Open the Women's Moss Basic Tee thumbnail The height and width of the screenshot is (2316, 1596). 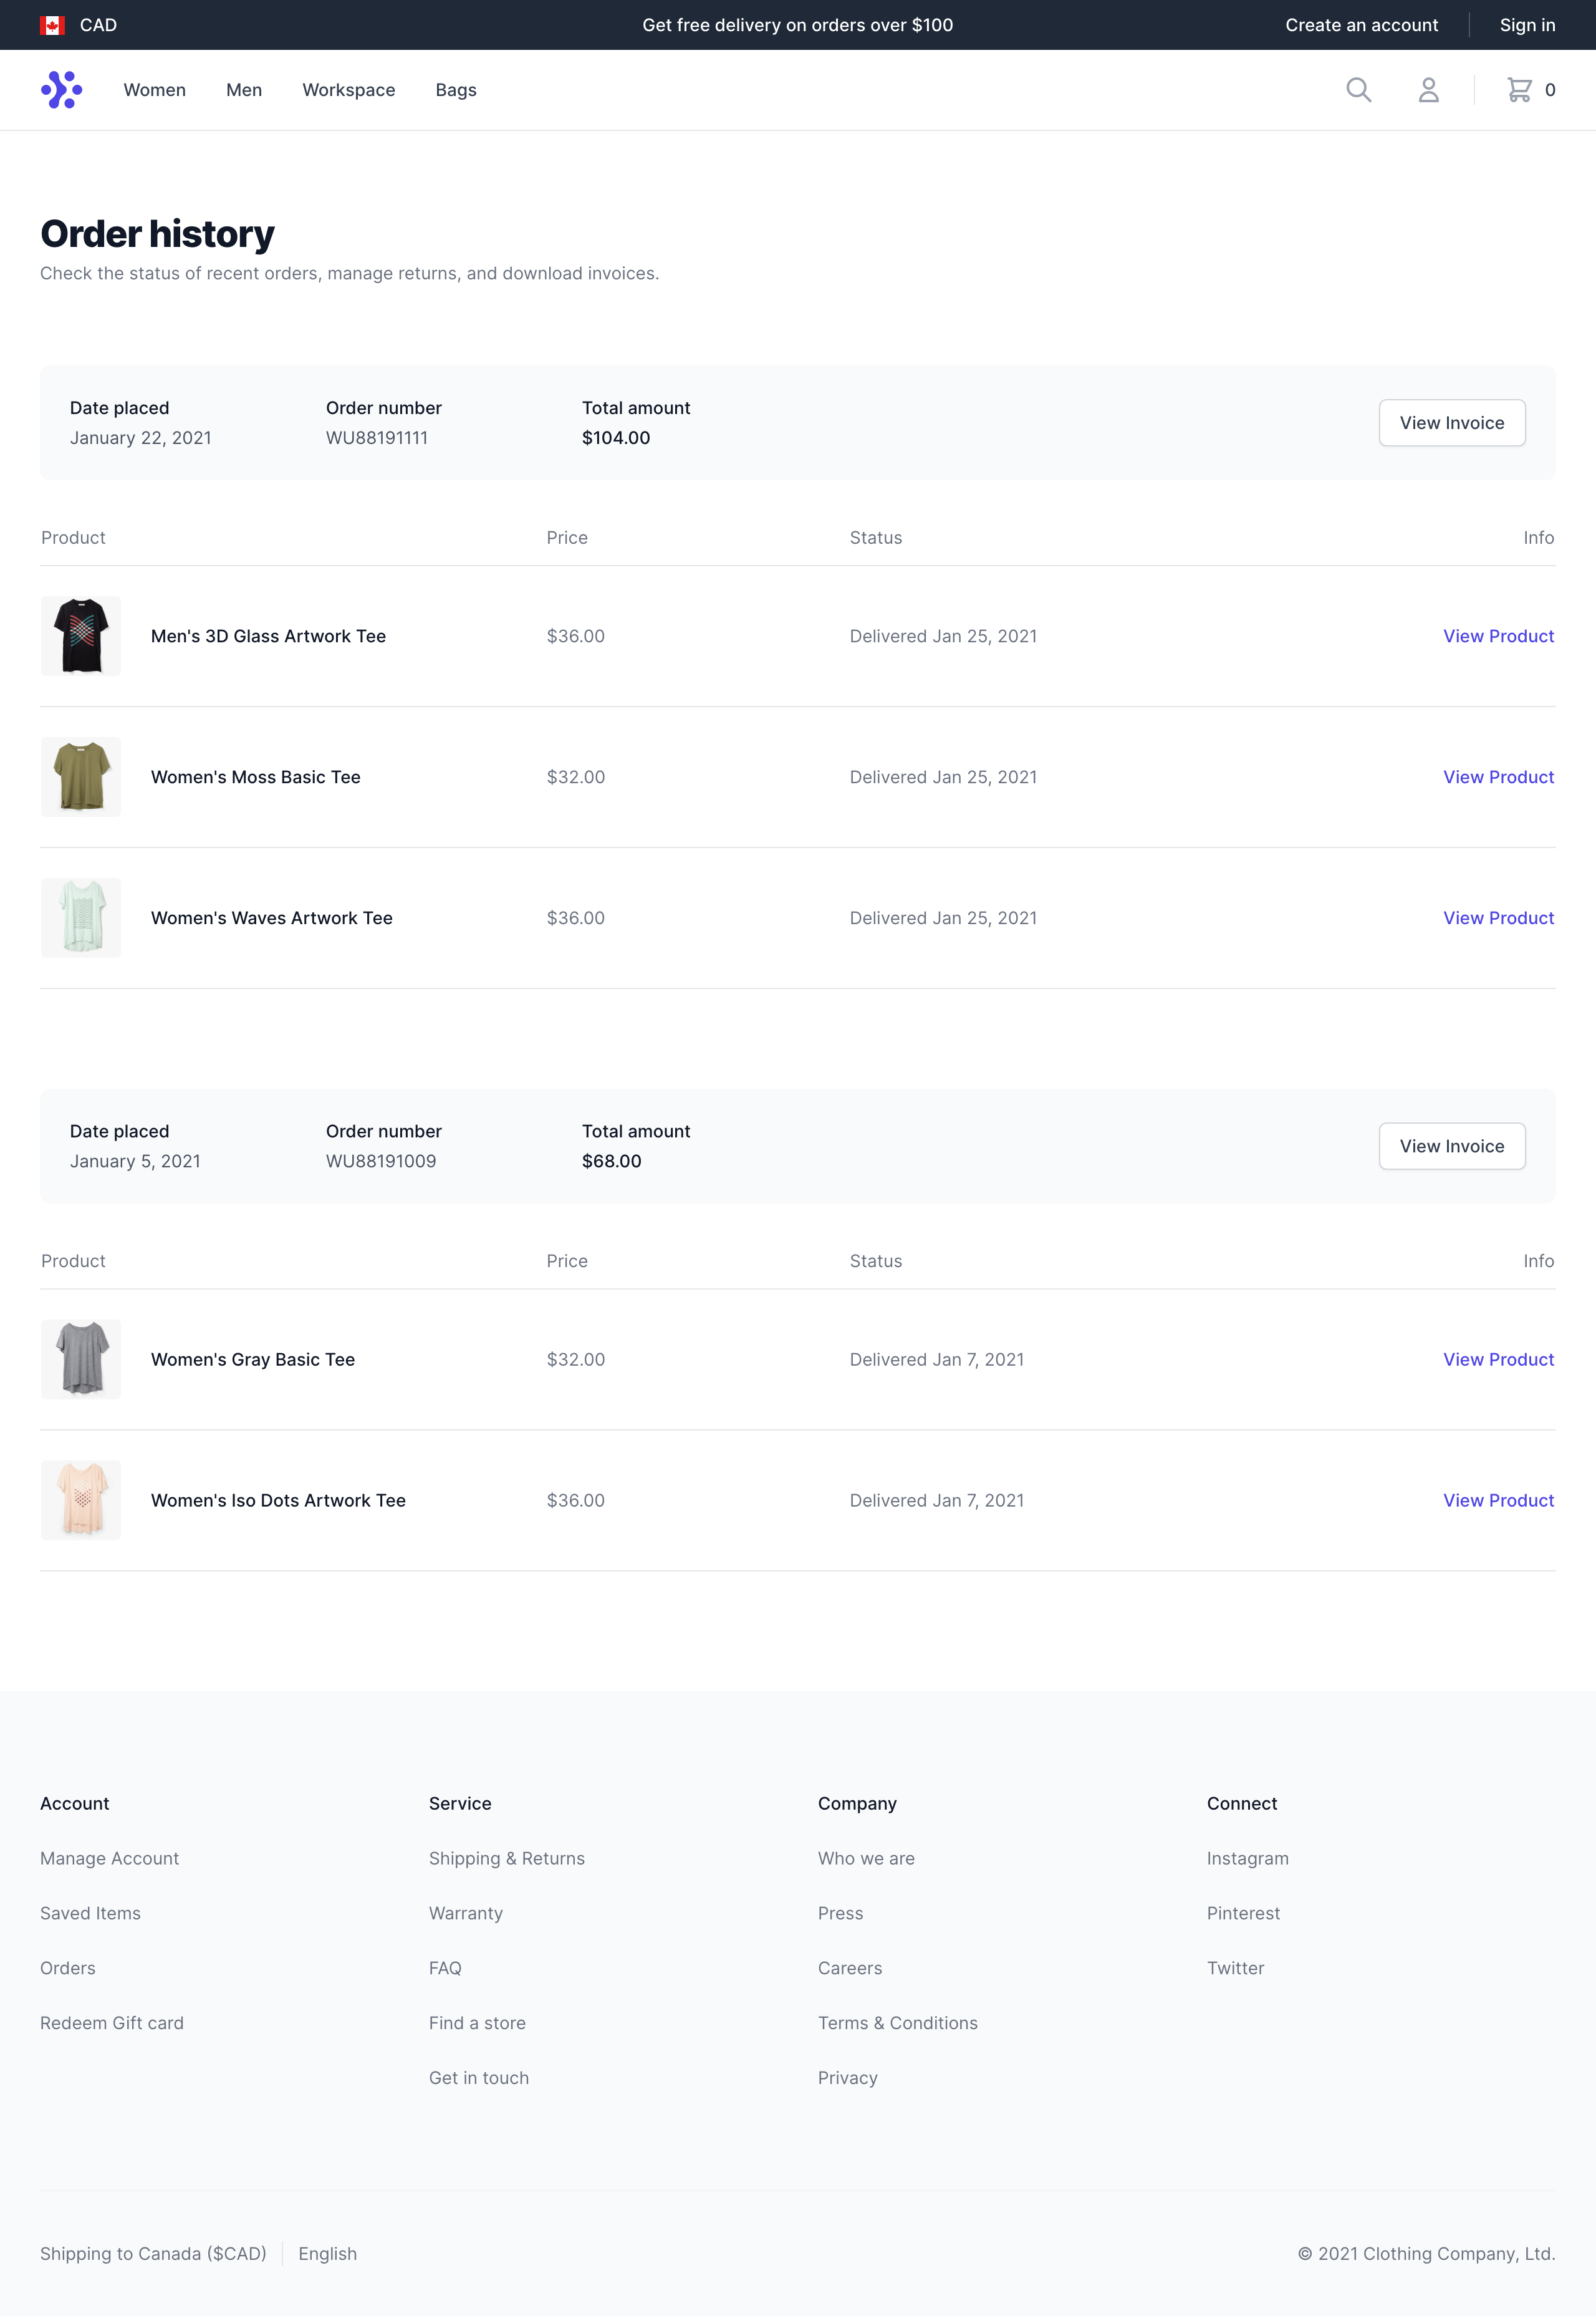[81, 777]
